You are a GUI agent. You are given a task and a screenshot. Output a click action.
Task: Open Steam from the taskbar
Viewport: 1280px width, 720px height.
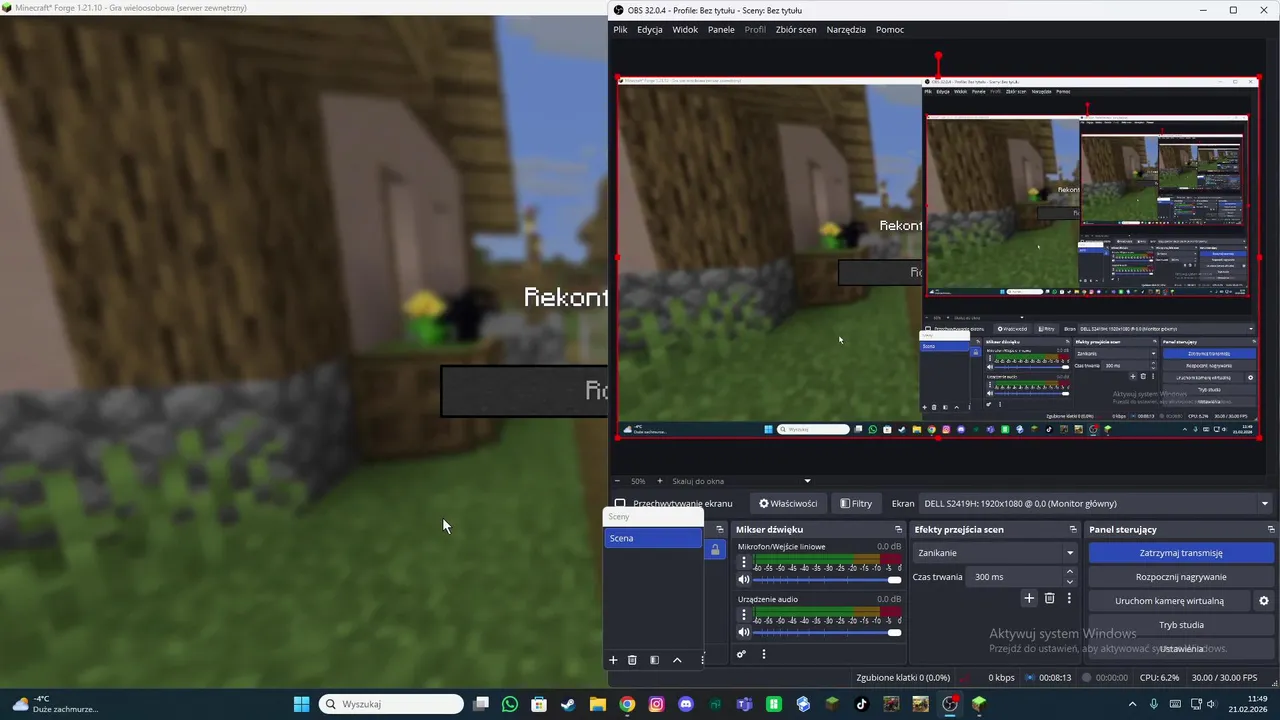pyautogui.click(x=568, y=704)
